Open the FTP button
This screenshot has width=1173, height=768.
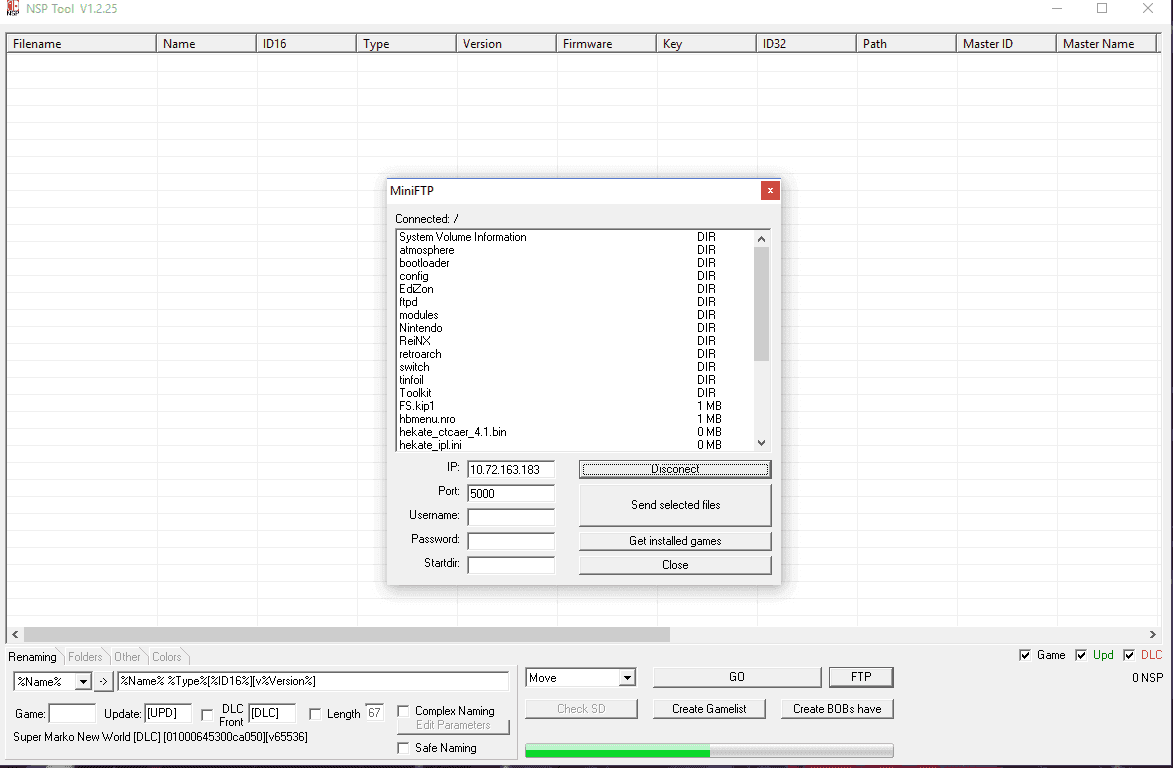pos(861,677)
